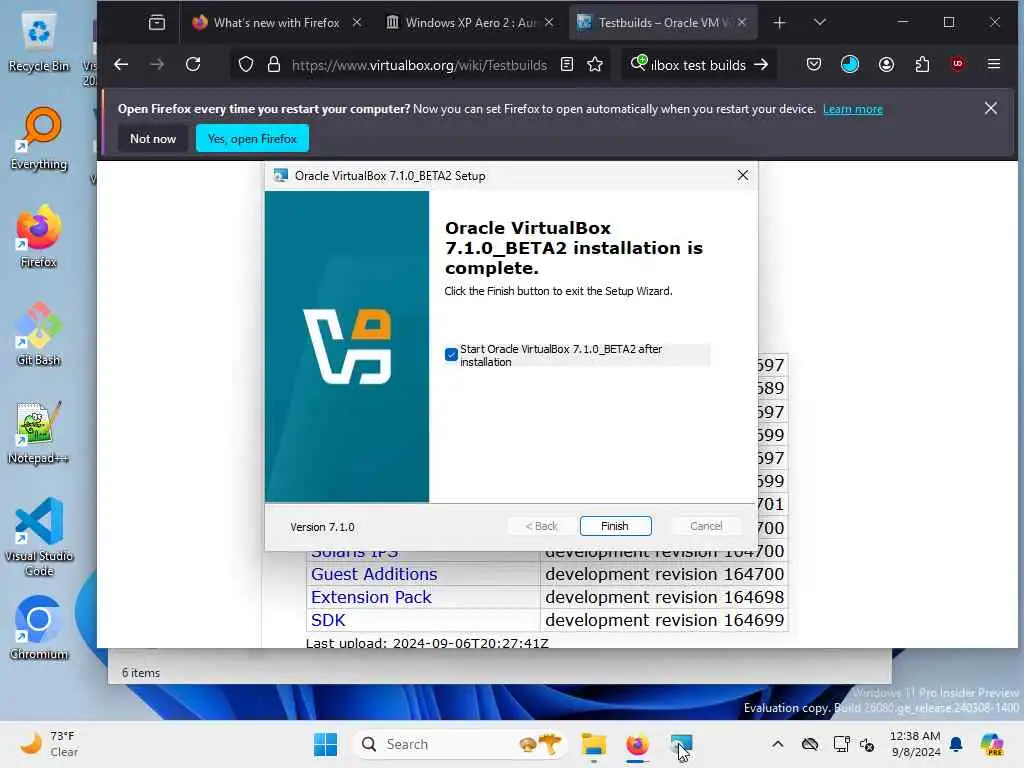Image resolution: width=1024 pixels, height=768 pixels.
Task: Reload the Testbuilds page
Action: coord(193,65)
